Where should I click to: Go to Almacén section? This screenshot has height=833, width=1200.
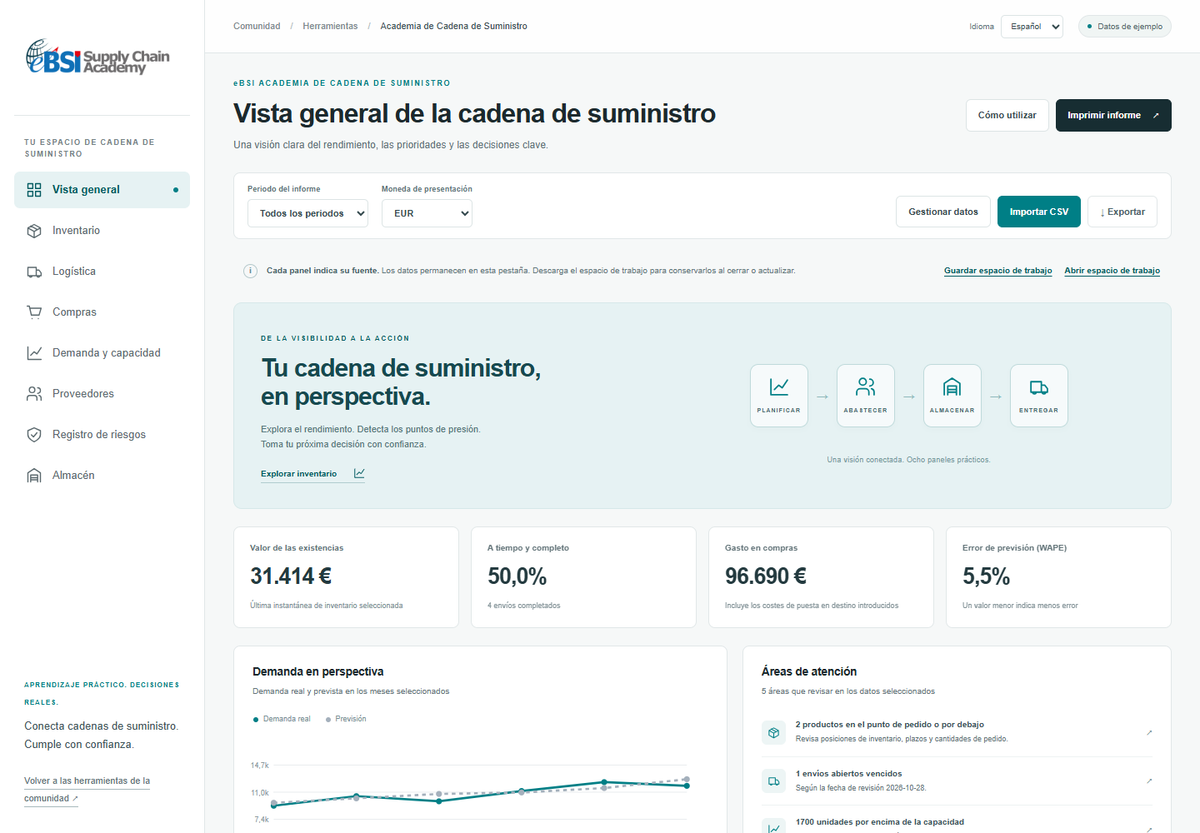(102, 476)
